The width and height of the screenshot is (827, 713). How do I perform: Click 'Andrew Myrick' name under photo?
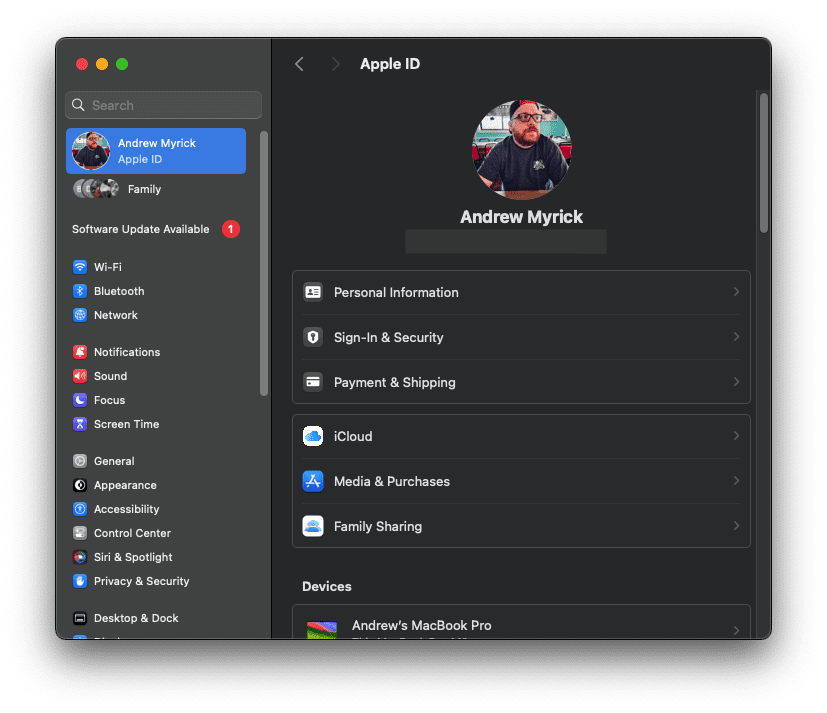tap(521, 217)
